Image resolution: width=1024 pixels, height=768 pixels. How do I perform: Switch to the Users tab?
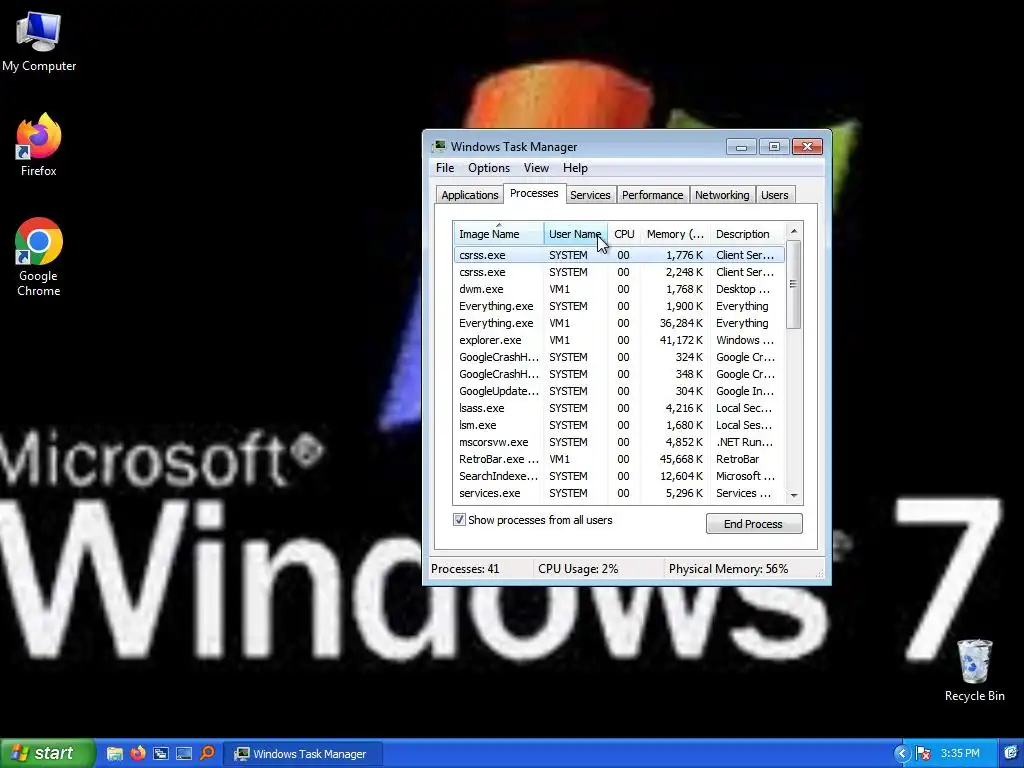point(775,195)
